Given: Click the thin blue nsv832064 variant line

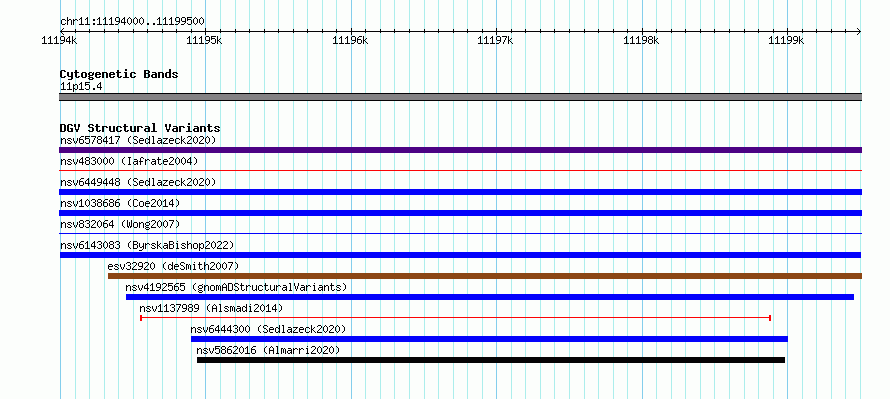Looking at the screenshot, I should click(x=460, y=233).
